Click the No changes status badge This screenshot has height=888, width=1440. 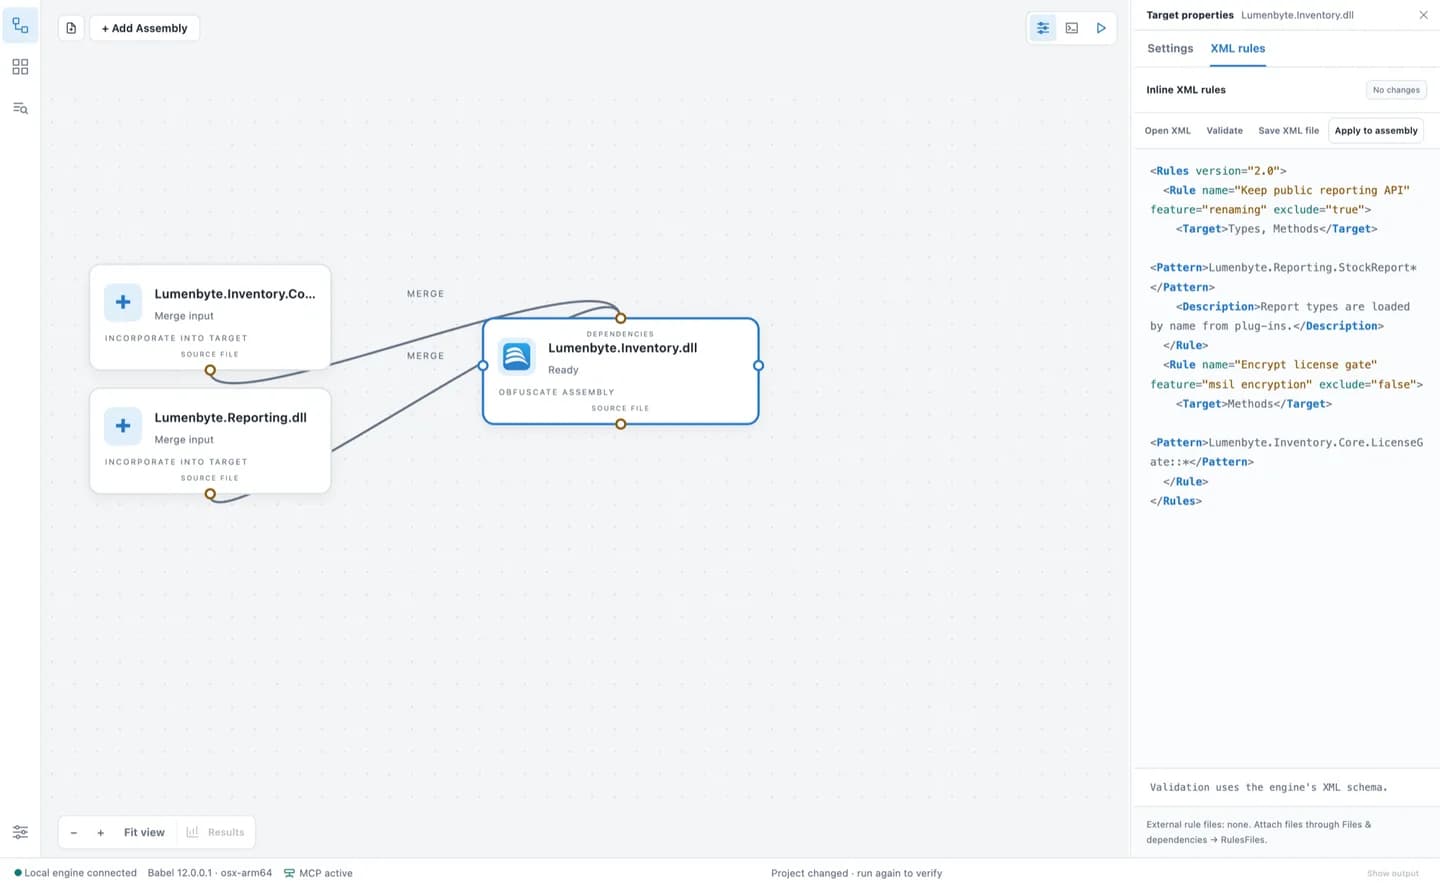point(1396,90)
